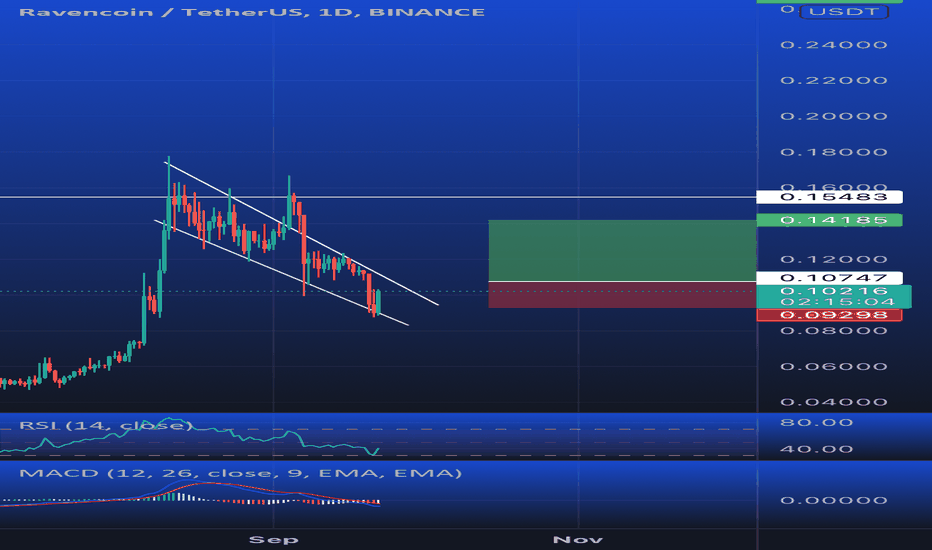
Task: Click the current price 0.10216 countdown label
Action: [x=833, y=296]
